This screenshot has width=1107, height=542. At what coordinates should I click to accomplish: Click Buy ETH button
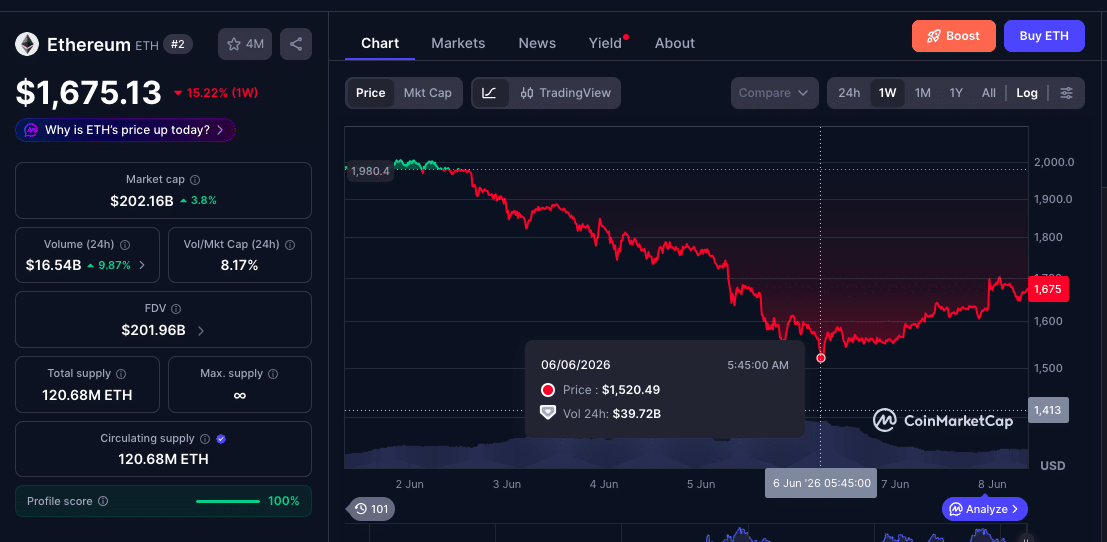tap(1044, 36)
